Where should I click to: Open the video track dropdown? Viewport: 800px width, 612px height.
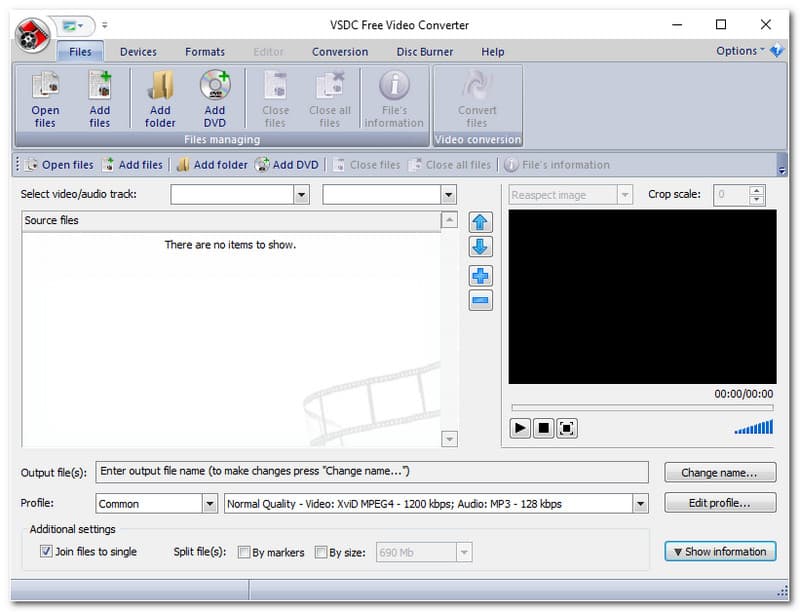[x=302, y=194]
